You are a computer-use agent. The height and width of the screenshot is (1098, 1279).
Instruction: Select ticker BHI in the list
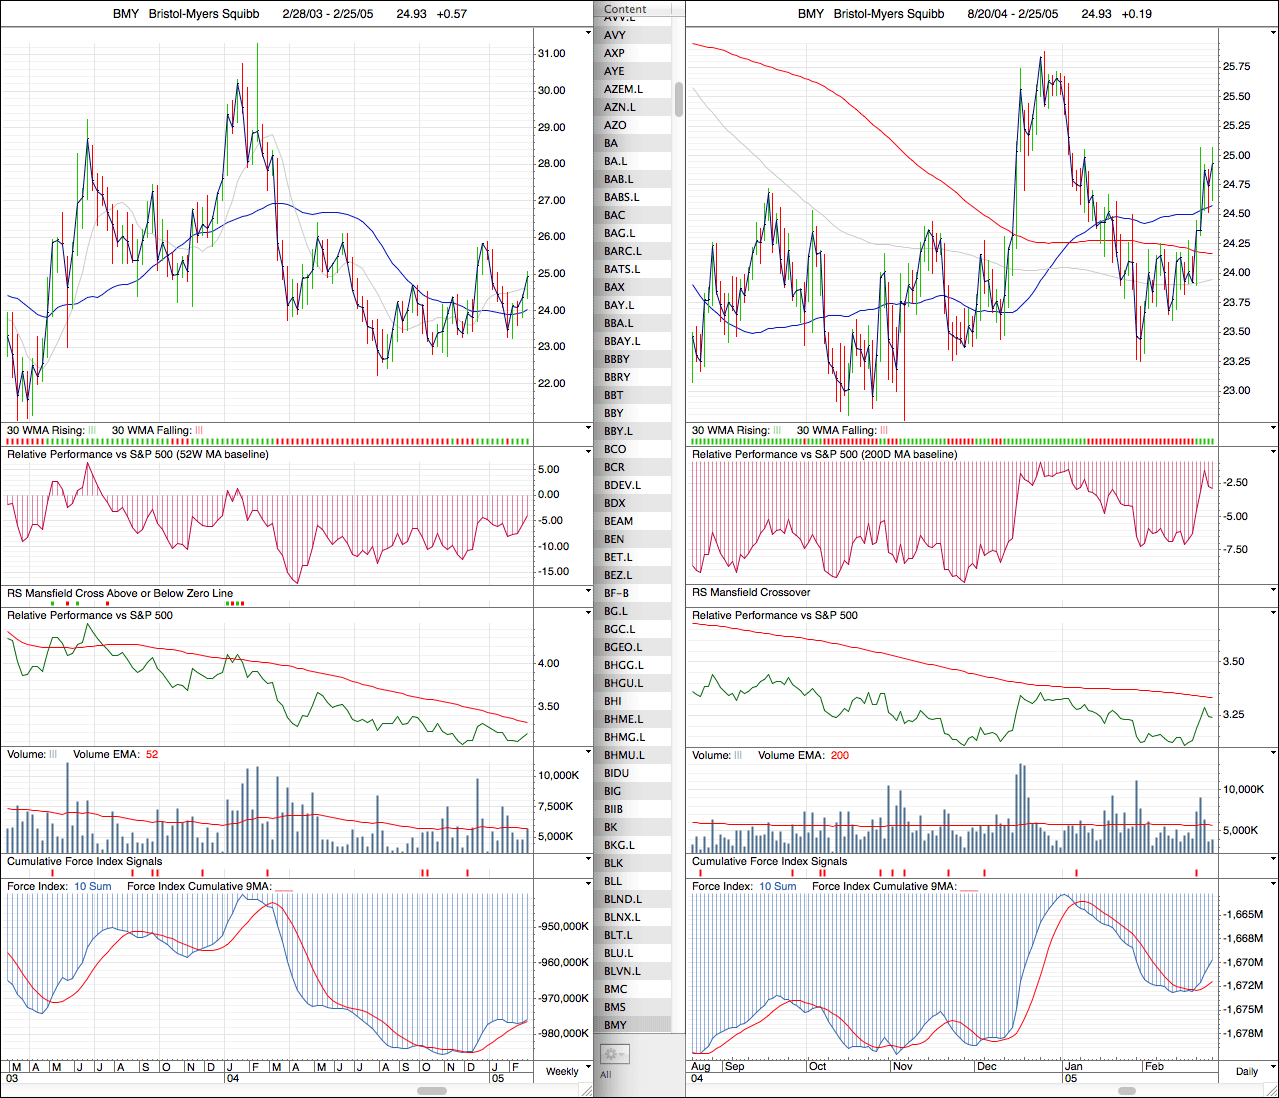(x=633, y=701)
